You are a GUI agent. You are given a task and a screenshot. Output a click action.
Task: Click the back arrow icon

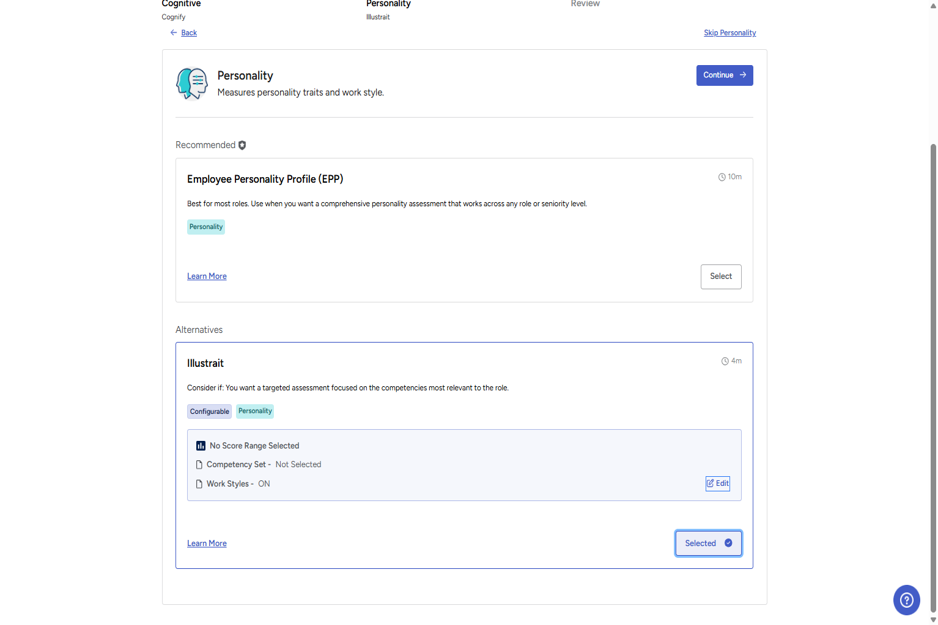(x=173, y=33)
